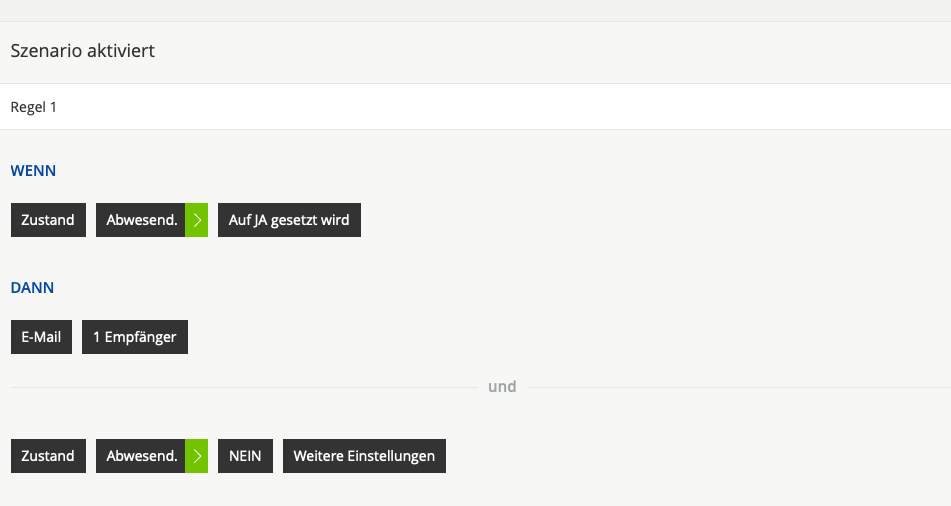
Task: Click the WENN section heading
Action: click(x=33, y=171)
